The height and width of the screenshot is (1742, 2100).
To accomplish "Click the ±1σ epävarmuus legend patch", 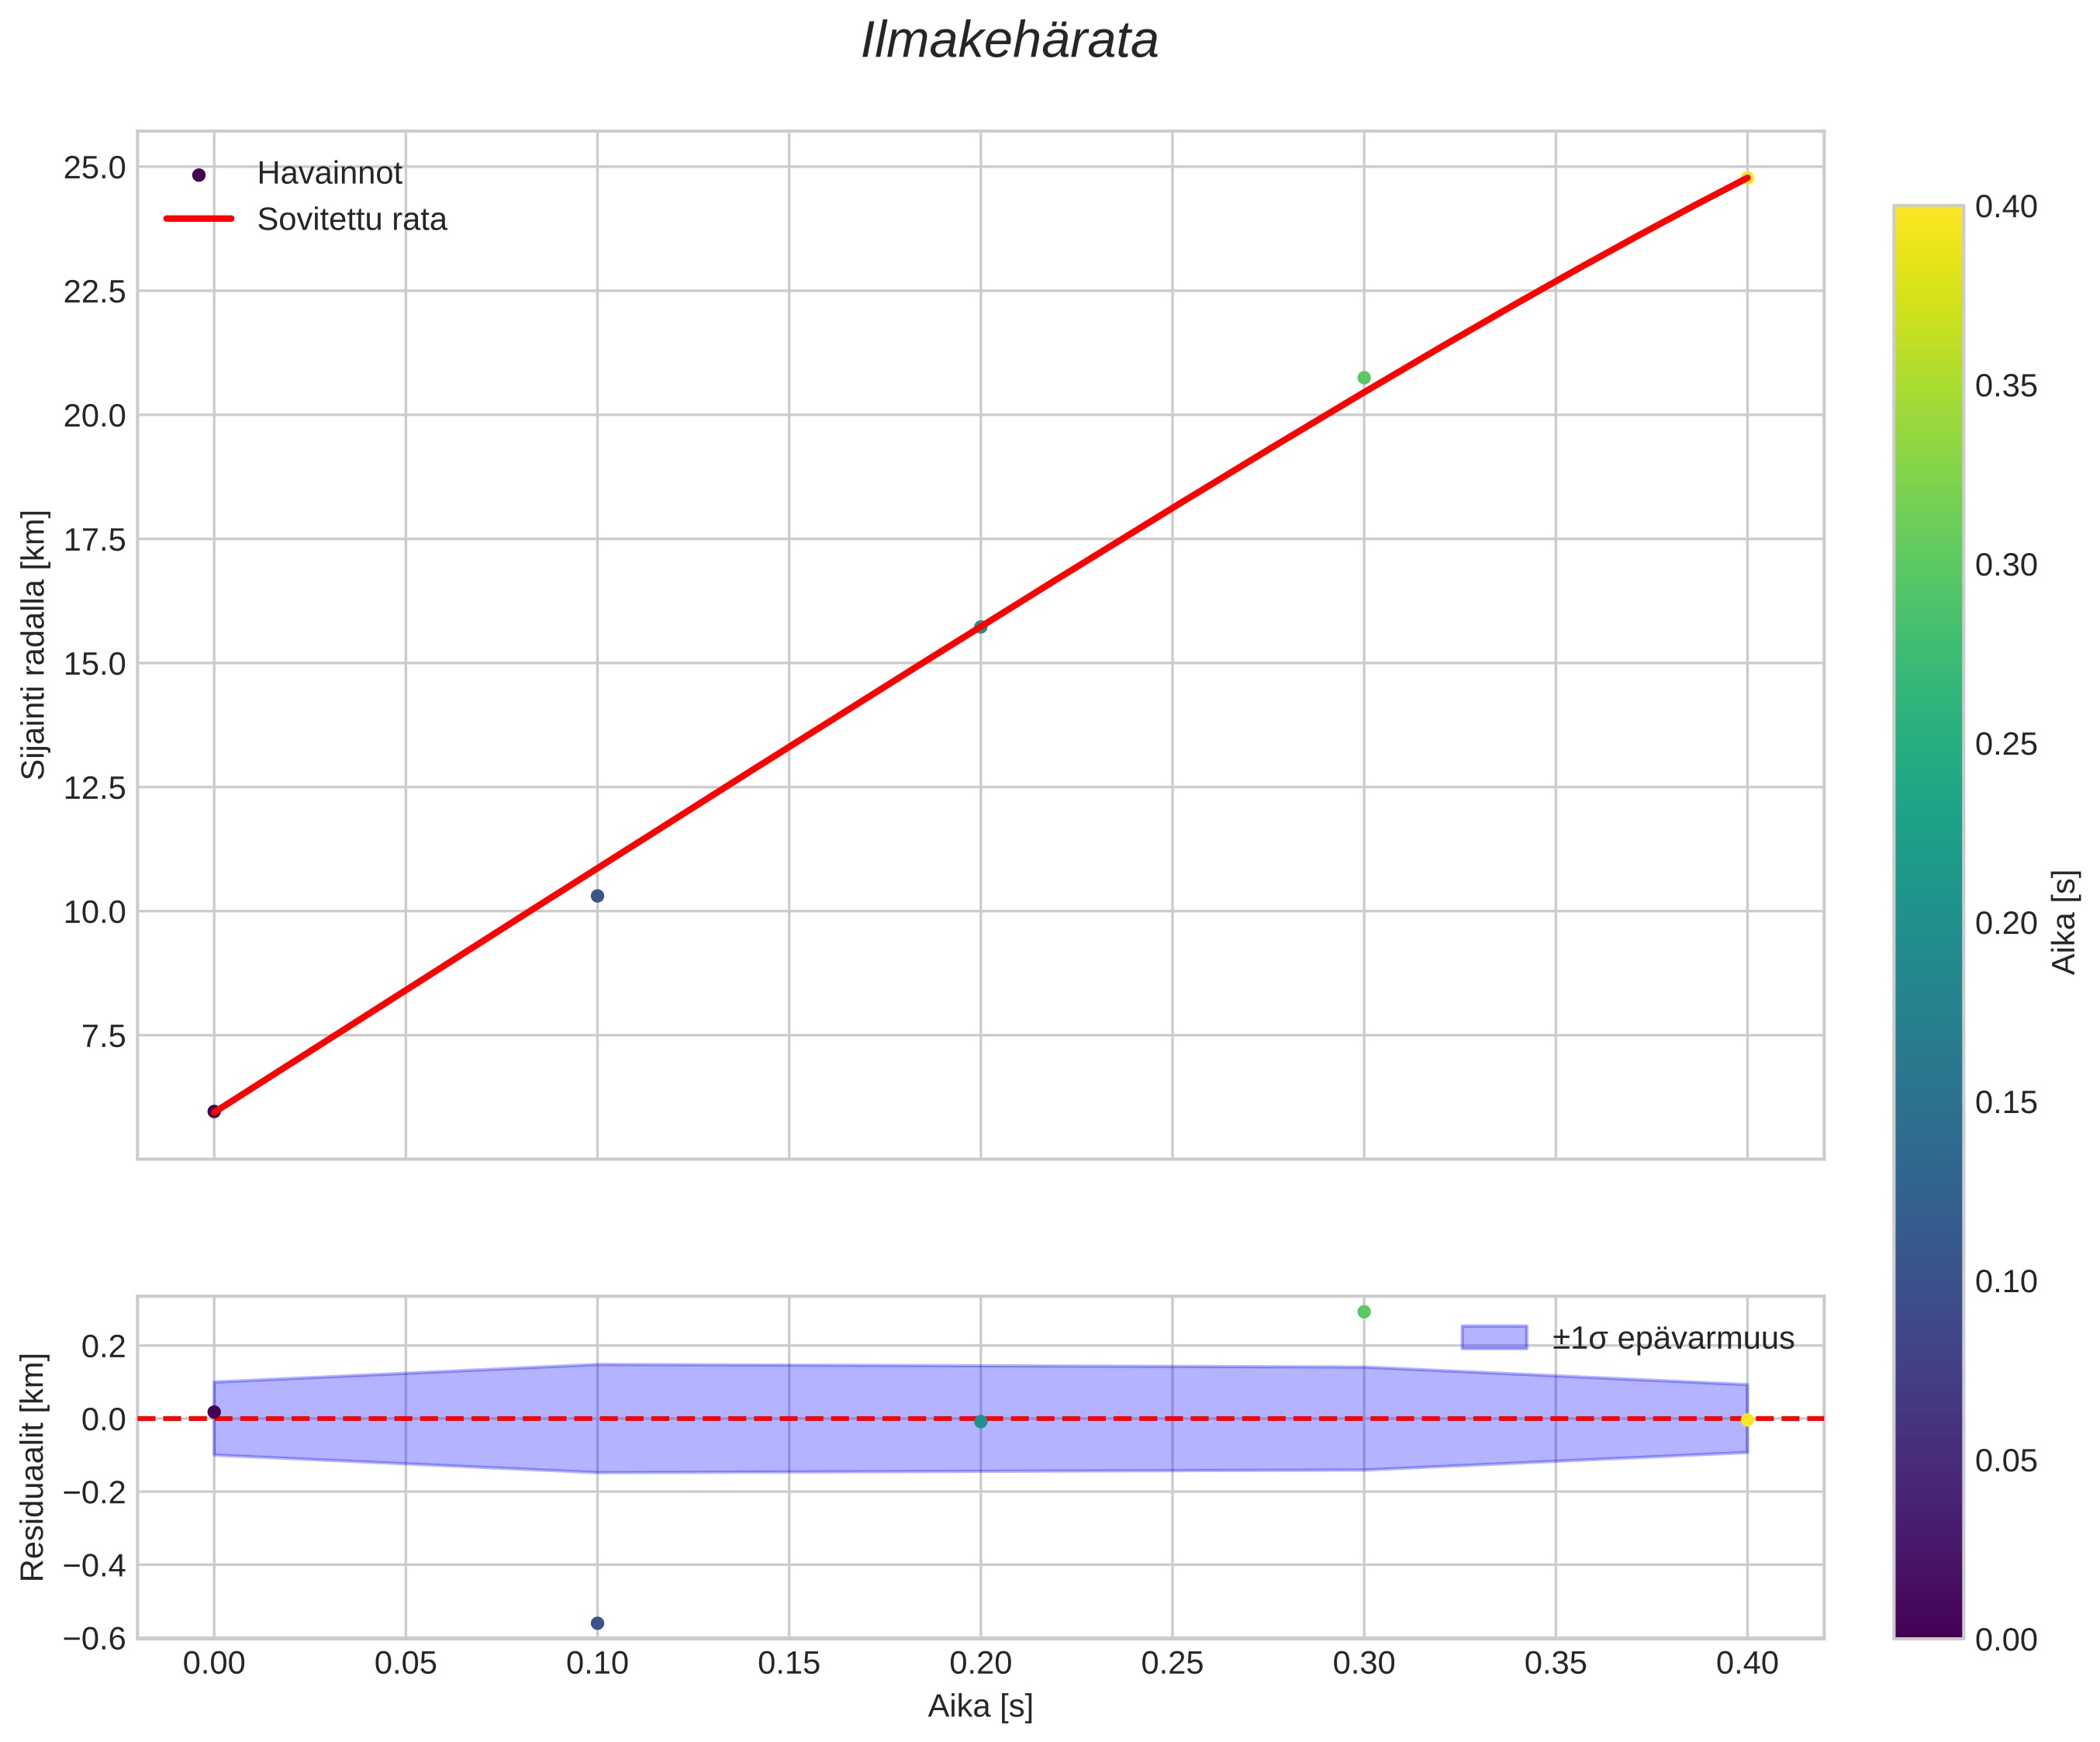I will click(x=1494, y=1337).
